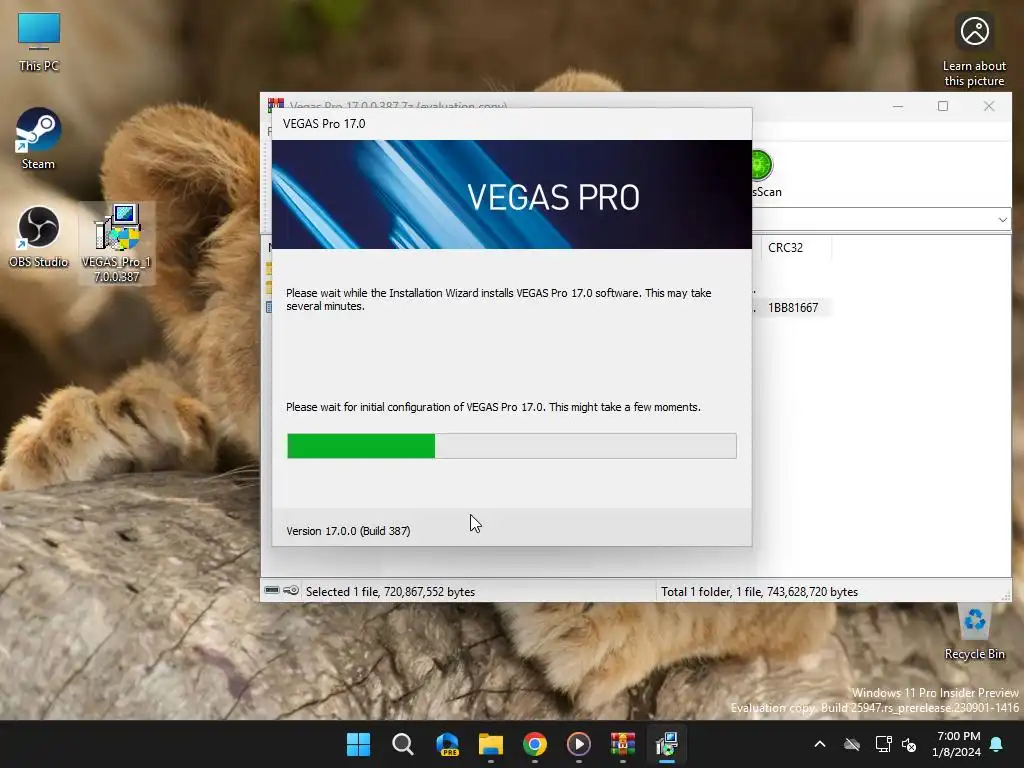Image resolution: width=1024 pixels, height=768 pixels.
Task: Open the network status tray icon
Action: (883, 744)
